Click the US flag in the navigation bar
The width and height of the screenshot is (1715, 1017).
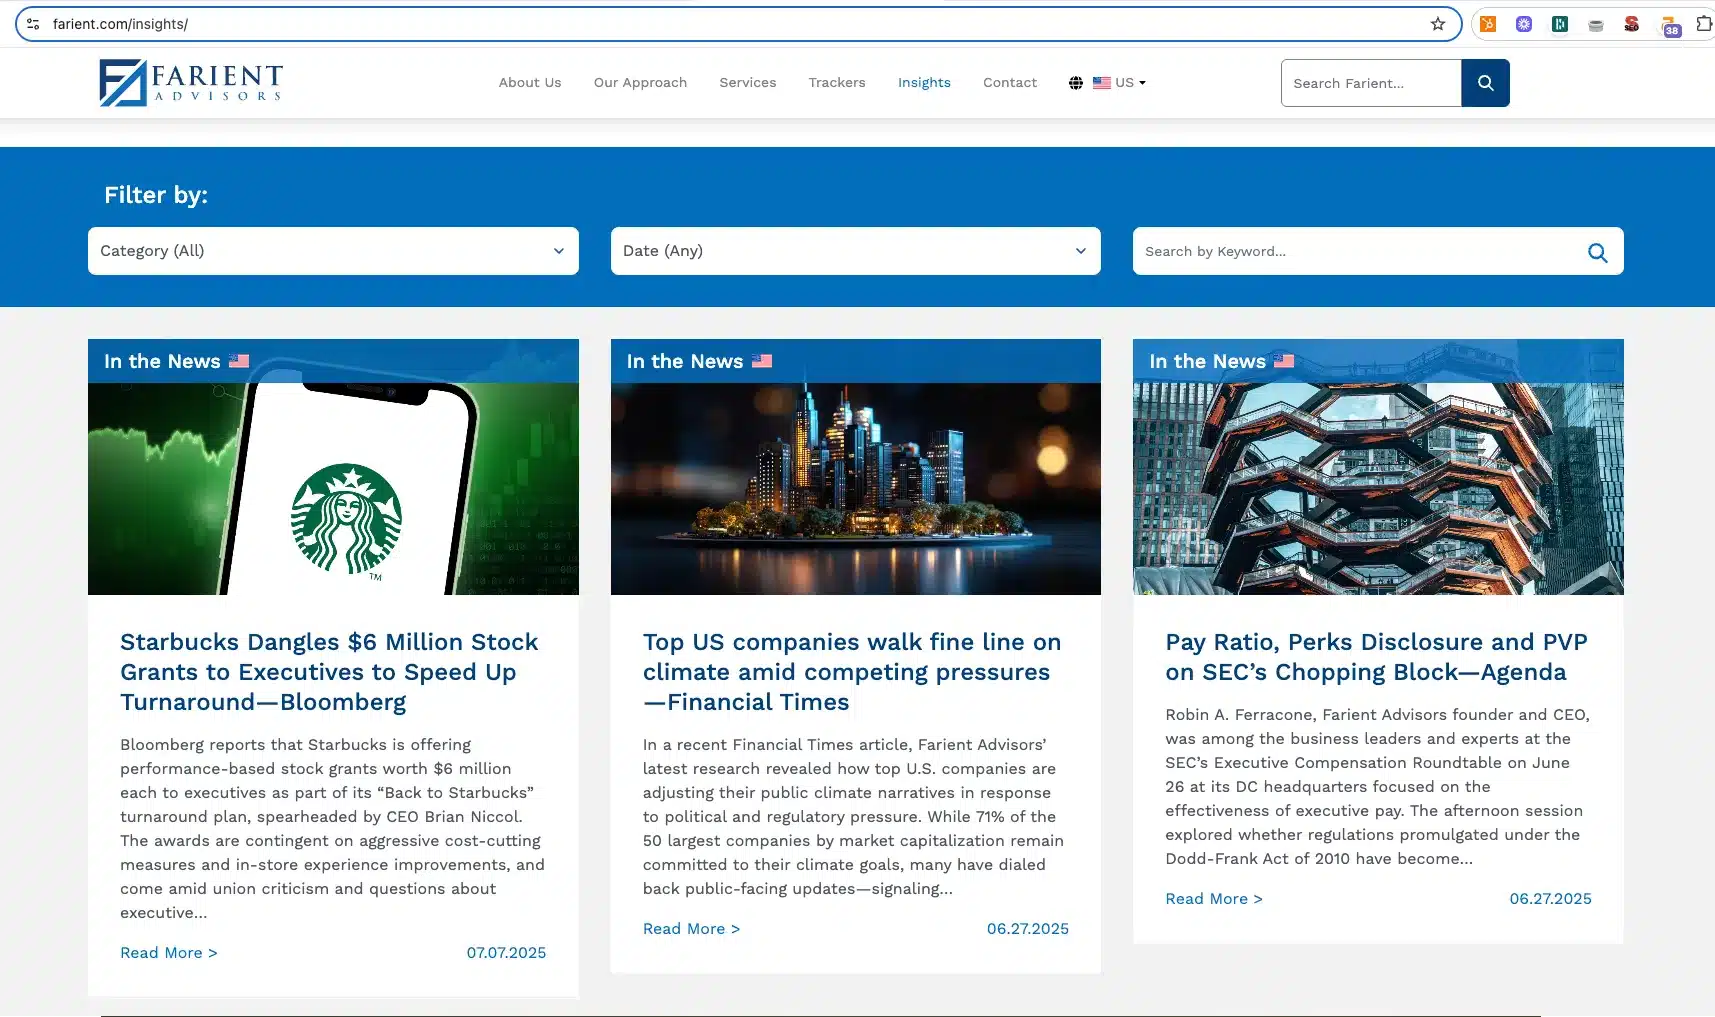coord(1102,83)
